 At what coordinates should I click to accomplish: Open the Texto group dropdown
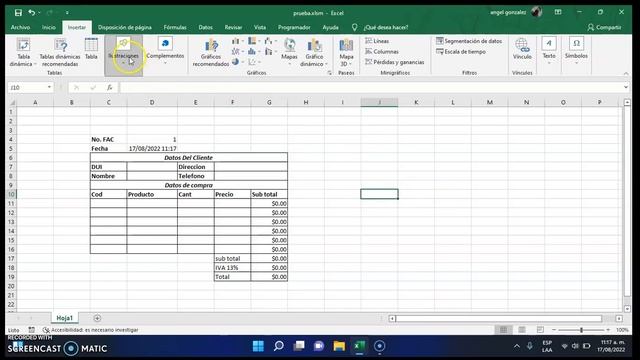549,51
